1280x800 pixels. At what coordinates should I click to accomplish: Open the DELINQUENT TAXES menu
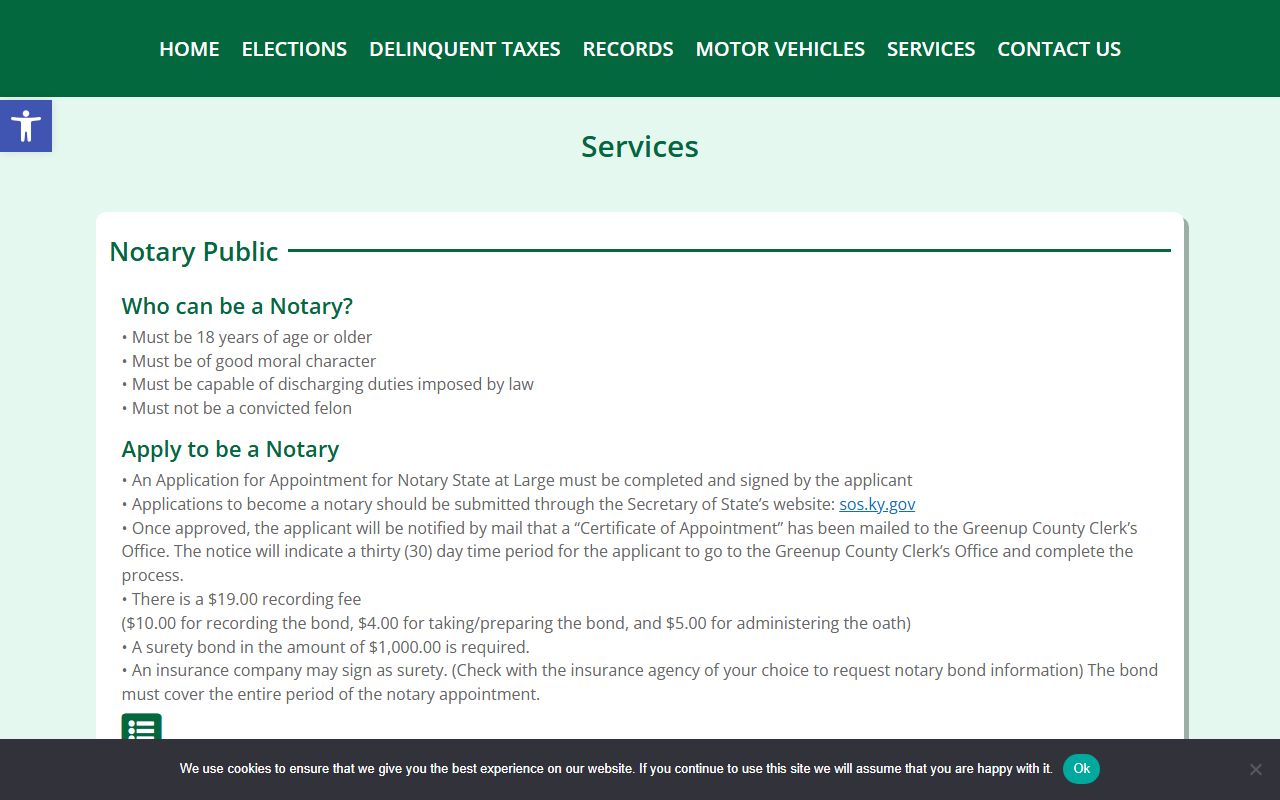465,49
